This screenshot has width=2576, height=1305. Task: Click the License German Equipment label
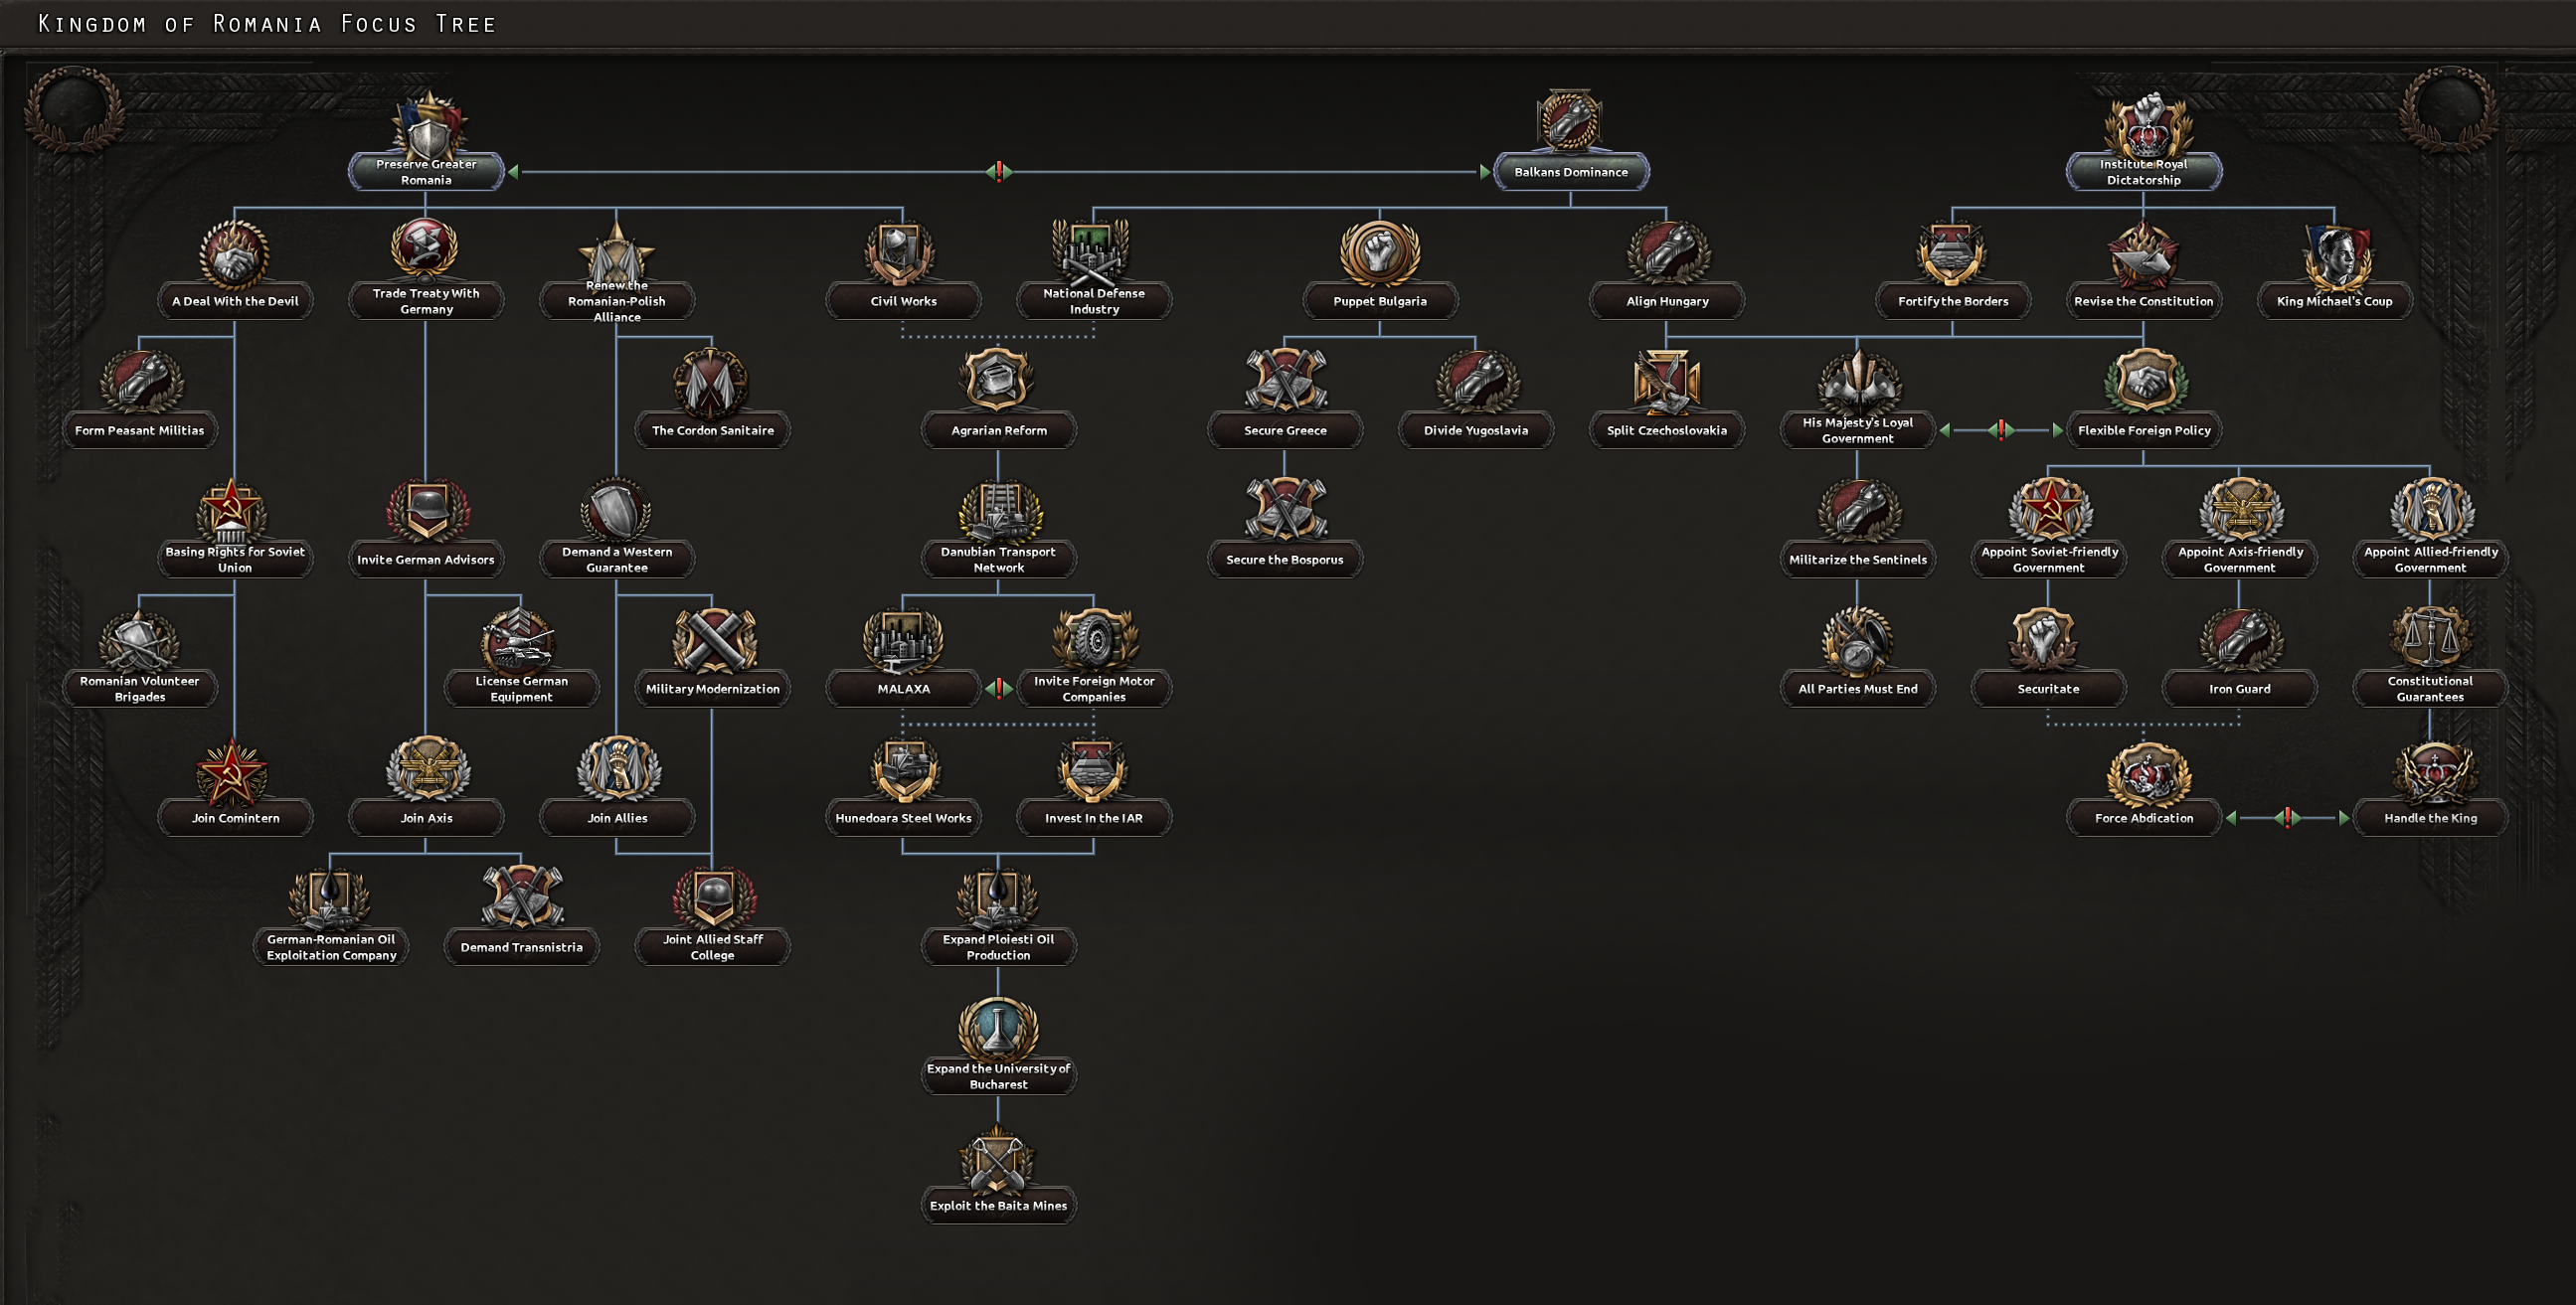(521, 688)
